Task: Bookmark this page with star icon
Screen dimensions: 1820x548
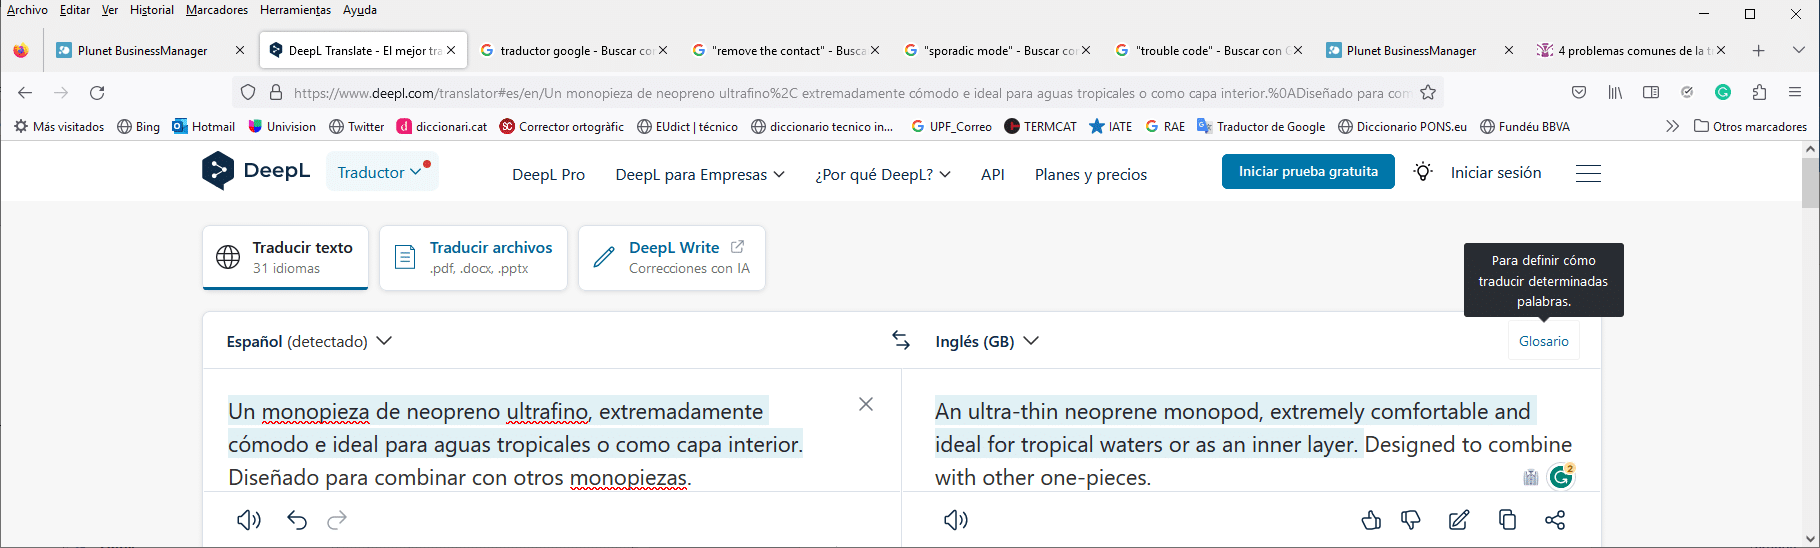Action: pyautogui.click(x=1428, y=93)
